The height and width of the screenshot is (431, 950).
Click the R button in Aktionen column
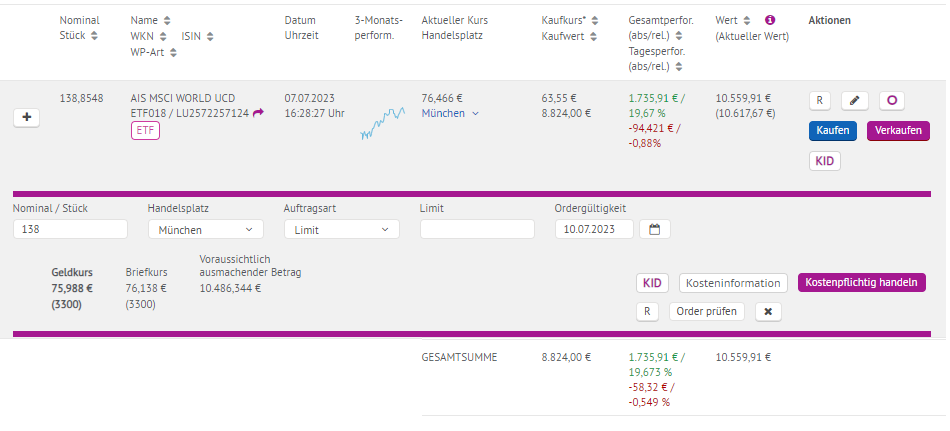point(820,100)
